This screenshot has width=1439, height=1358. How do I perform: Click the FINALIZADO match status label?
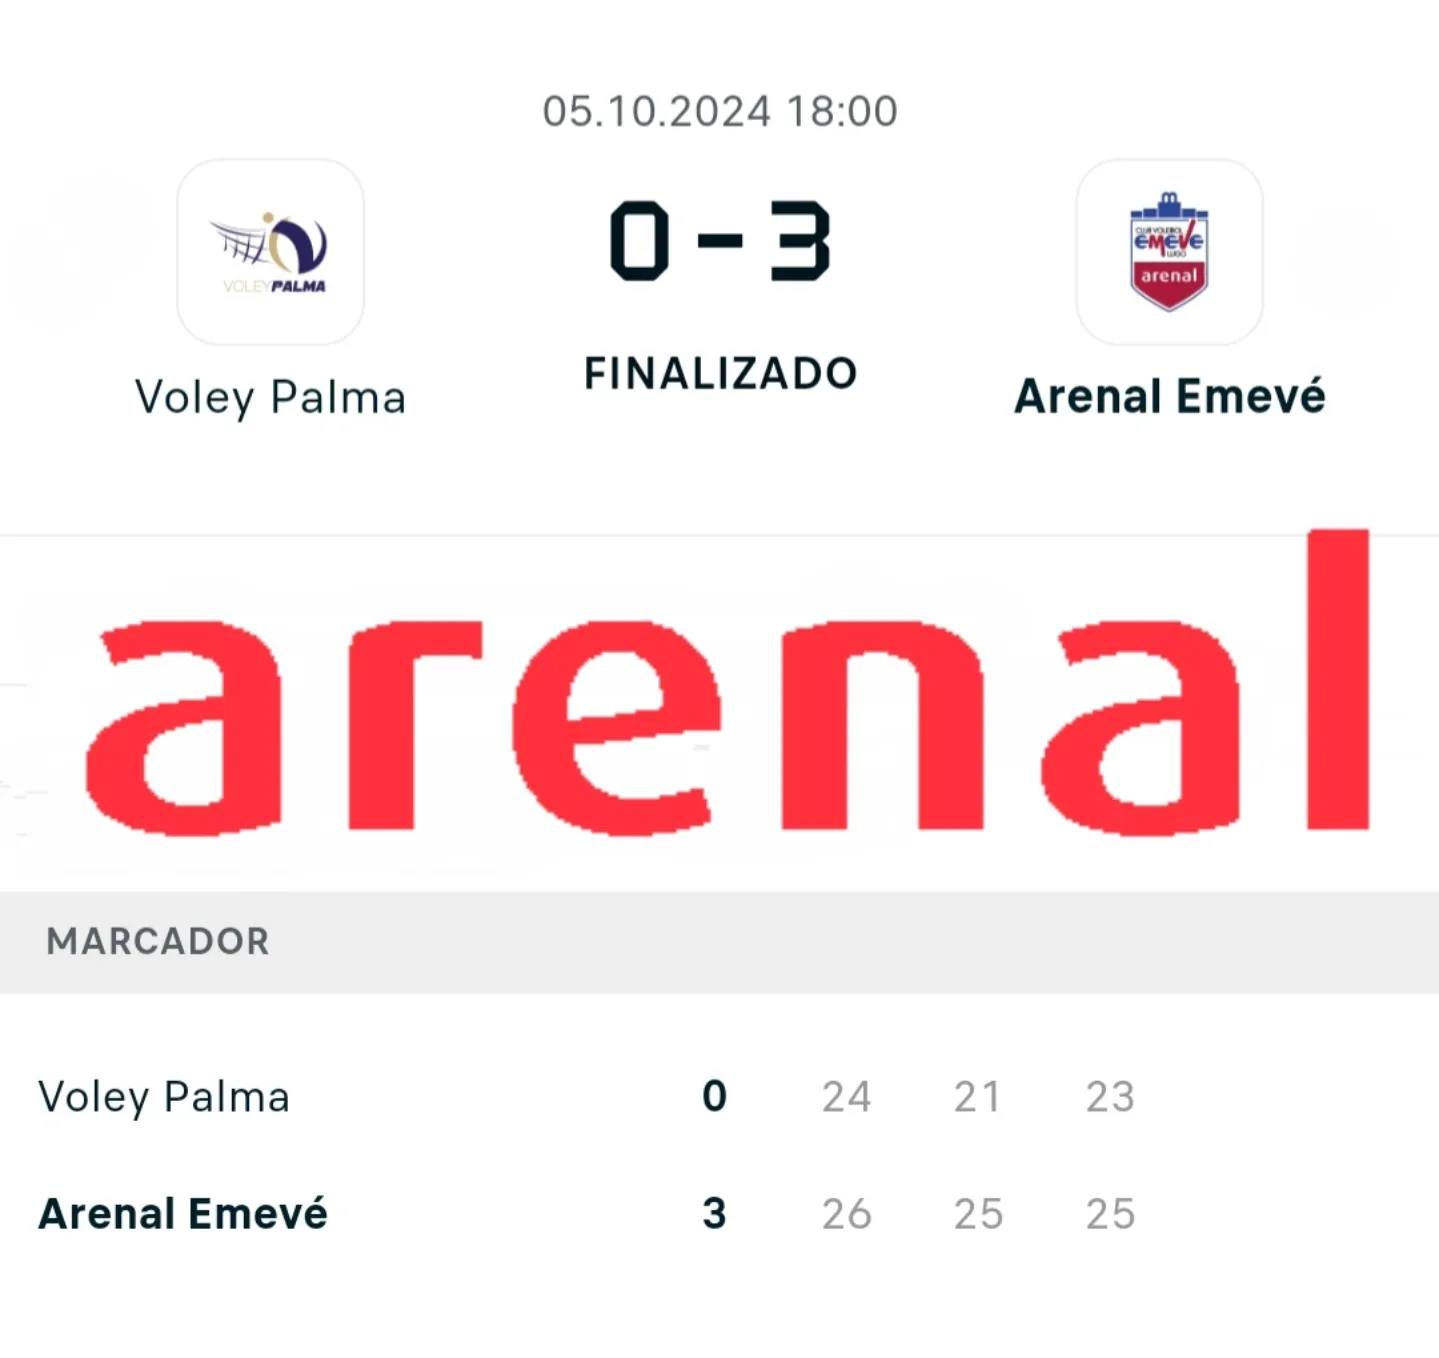720,374
